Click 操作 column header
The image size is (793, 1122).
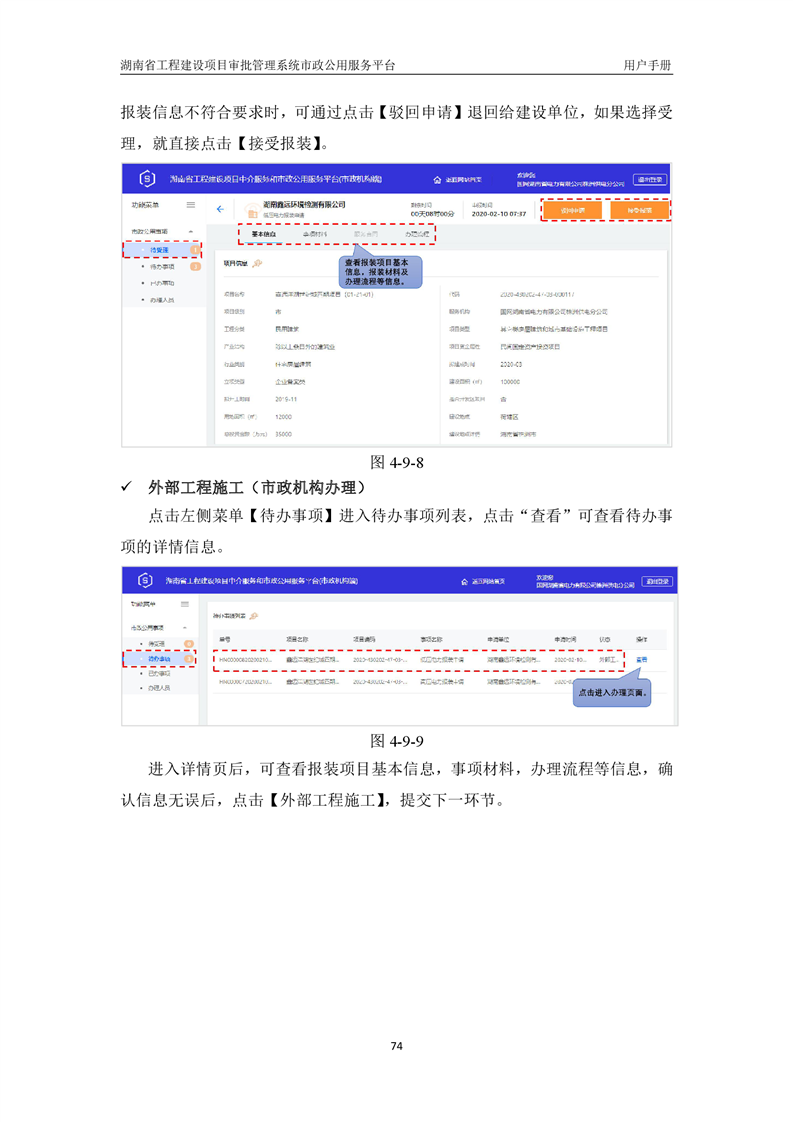(641, 639)
